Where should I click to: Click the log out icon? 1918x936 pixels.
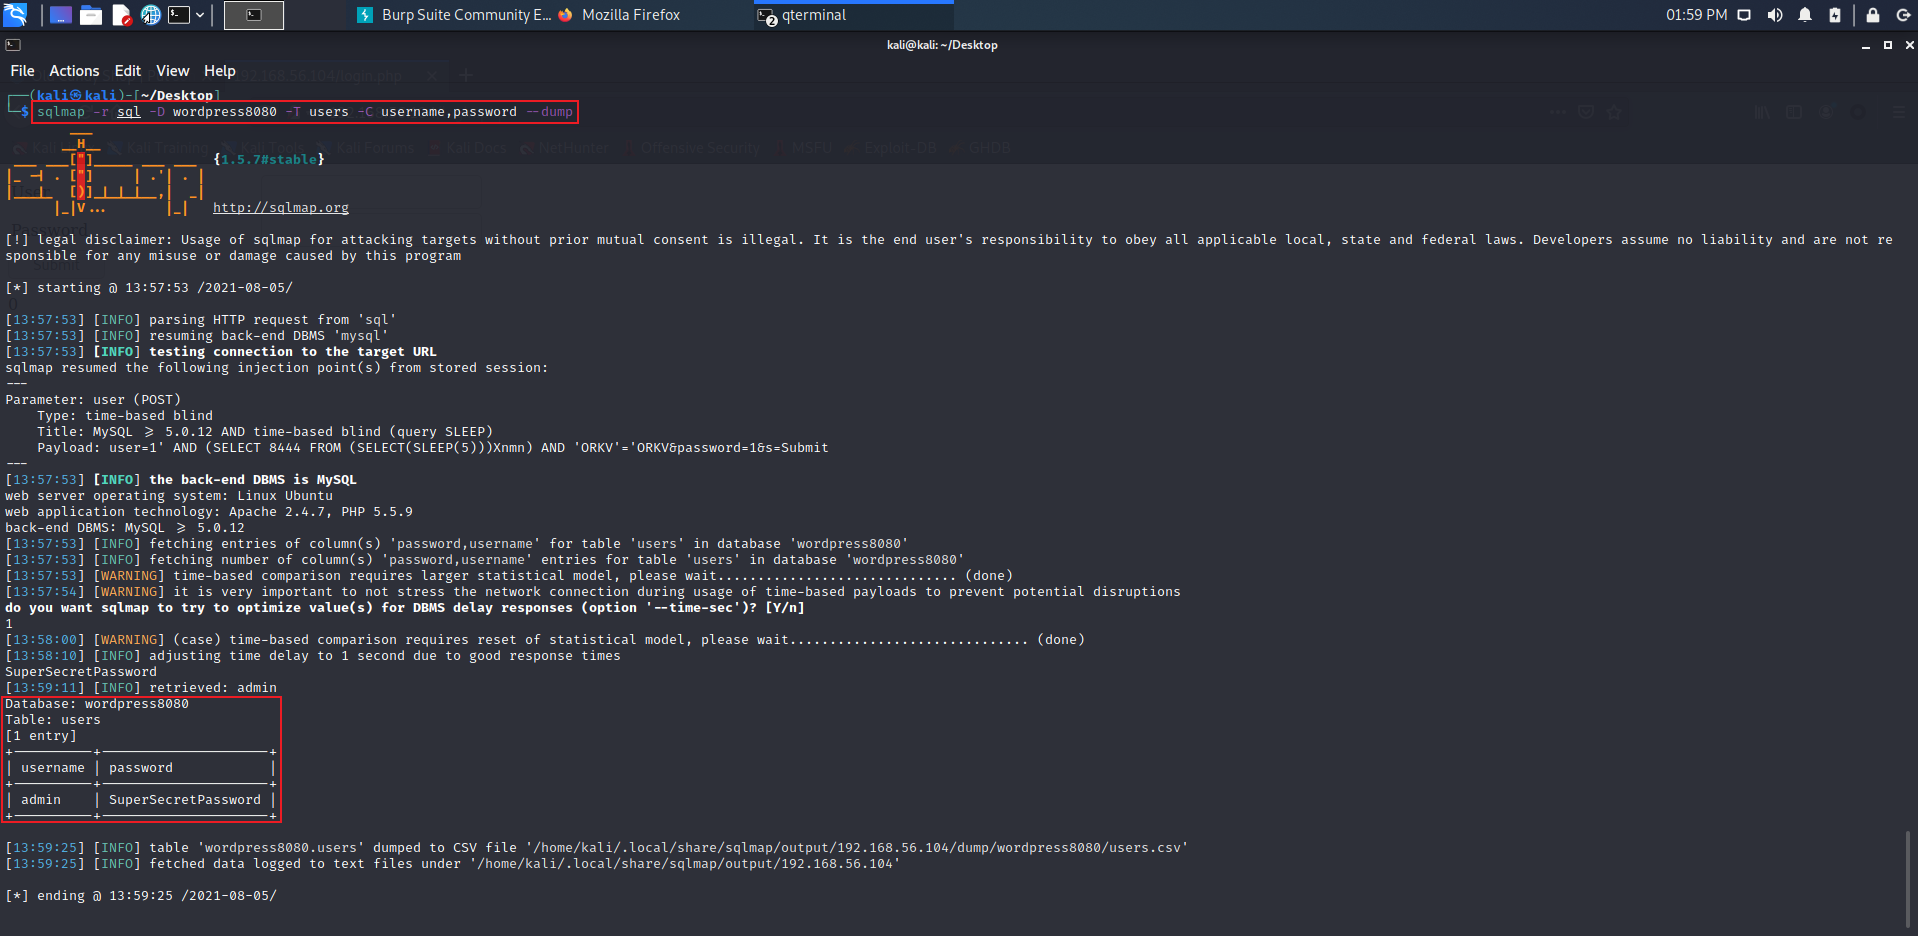click(x=1903, y=15)
